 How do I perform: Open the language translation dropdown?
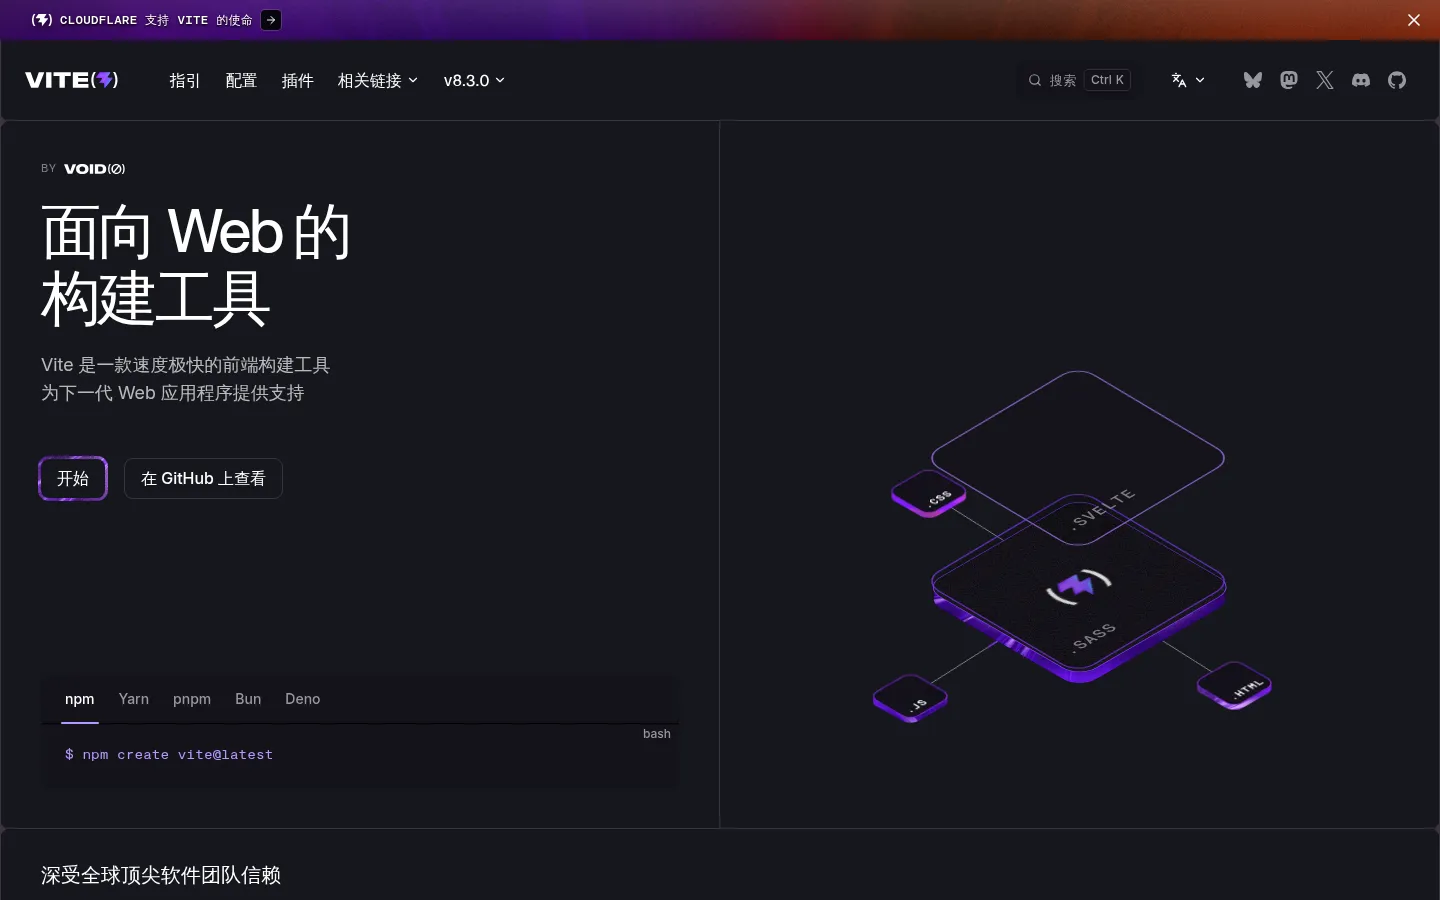point(1188,80)
